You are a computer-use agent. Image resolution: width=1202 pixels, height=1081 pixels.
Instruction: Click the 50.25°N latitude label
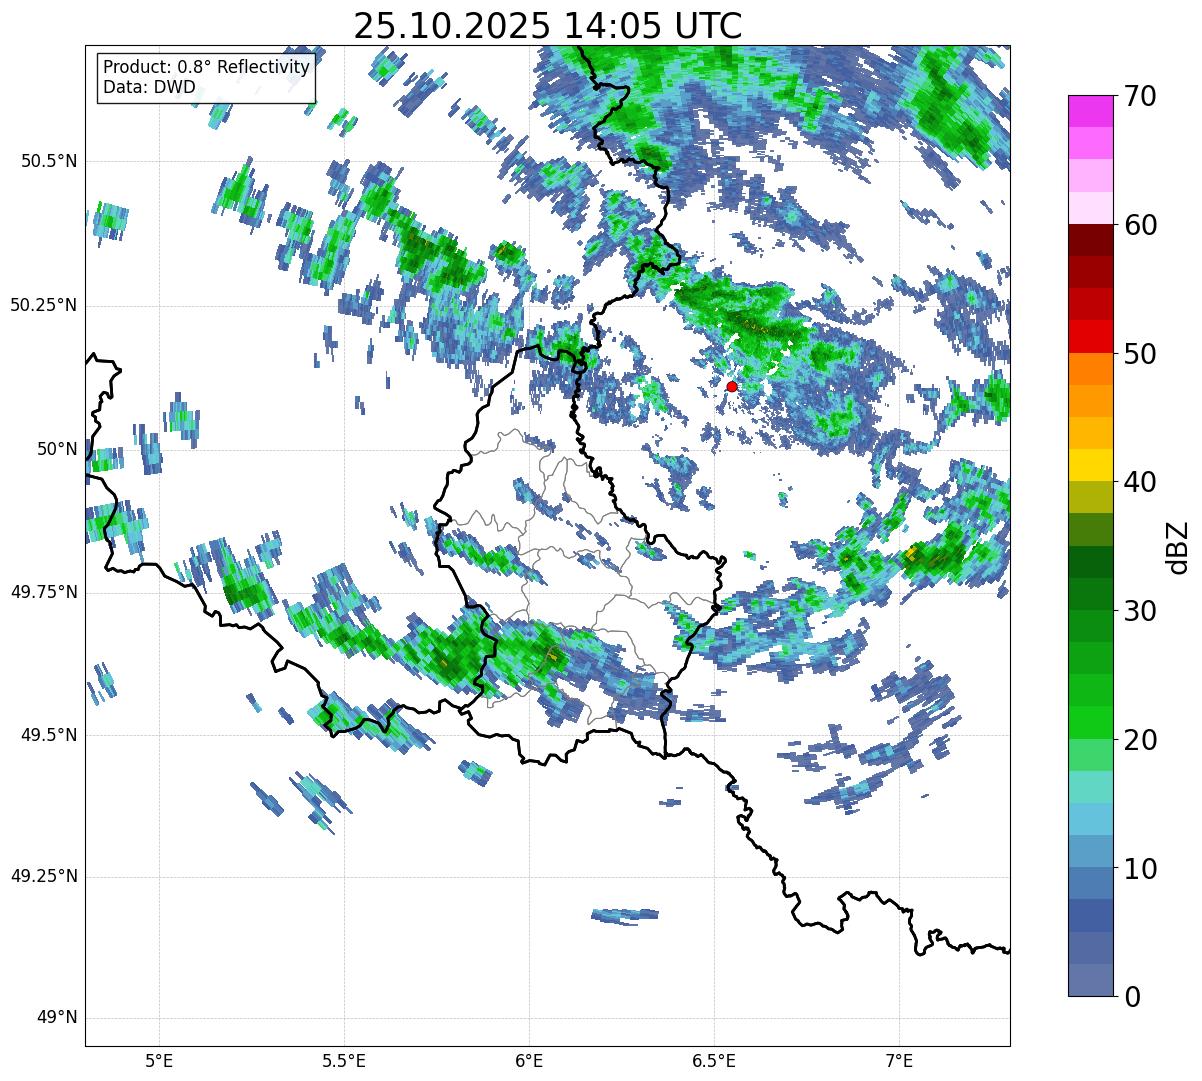pos(44,305)
